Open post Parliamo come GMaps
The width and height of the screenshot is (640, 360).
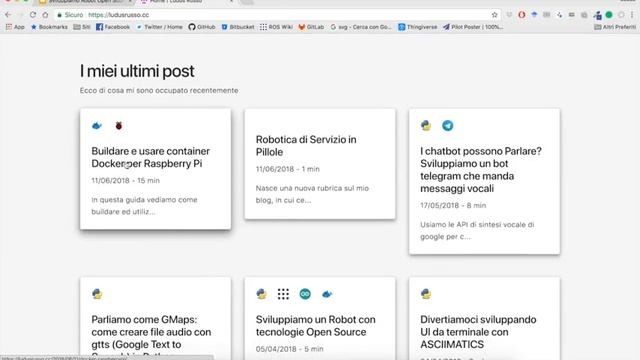pyautogui.click(x=151, y=338)
